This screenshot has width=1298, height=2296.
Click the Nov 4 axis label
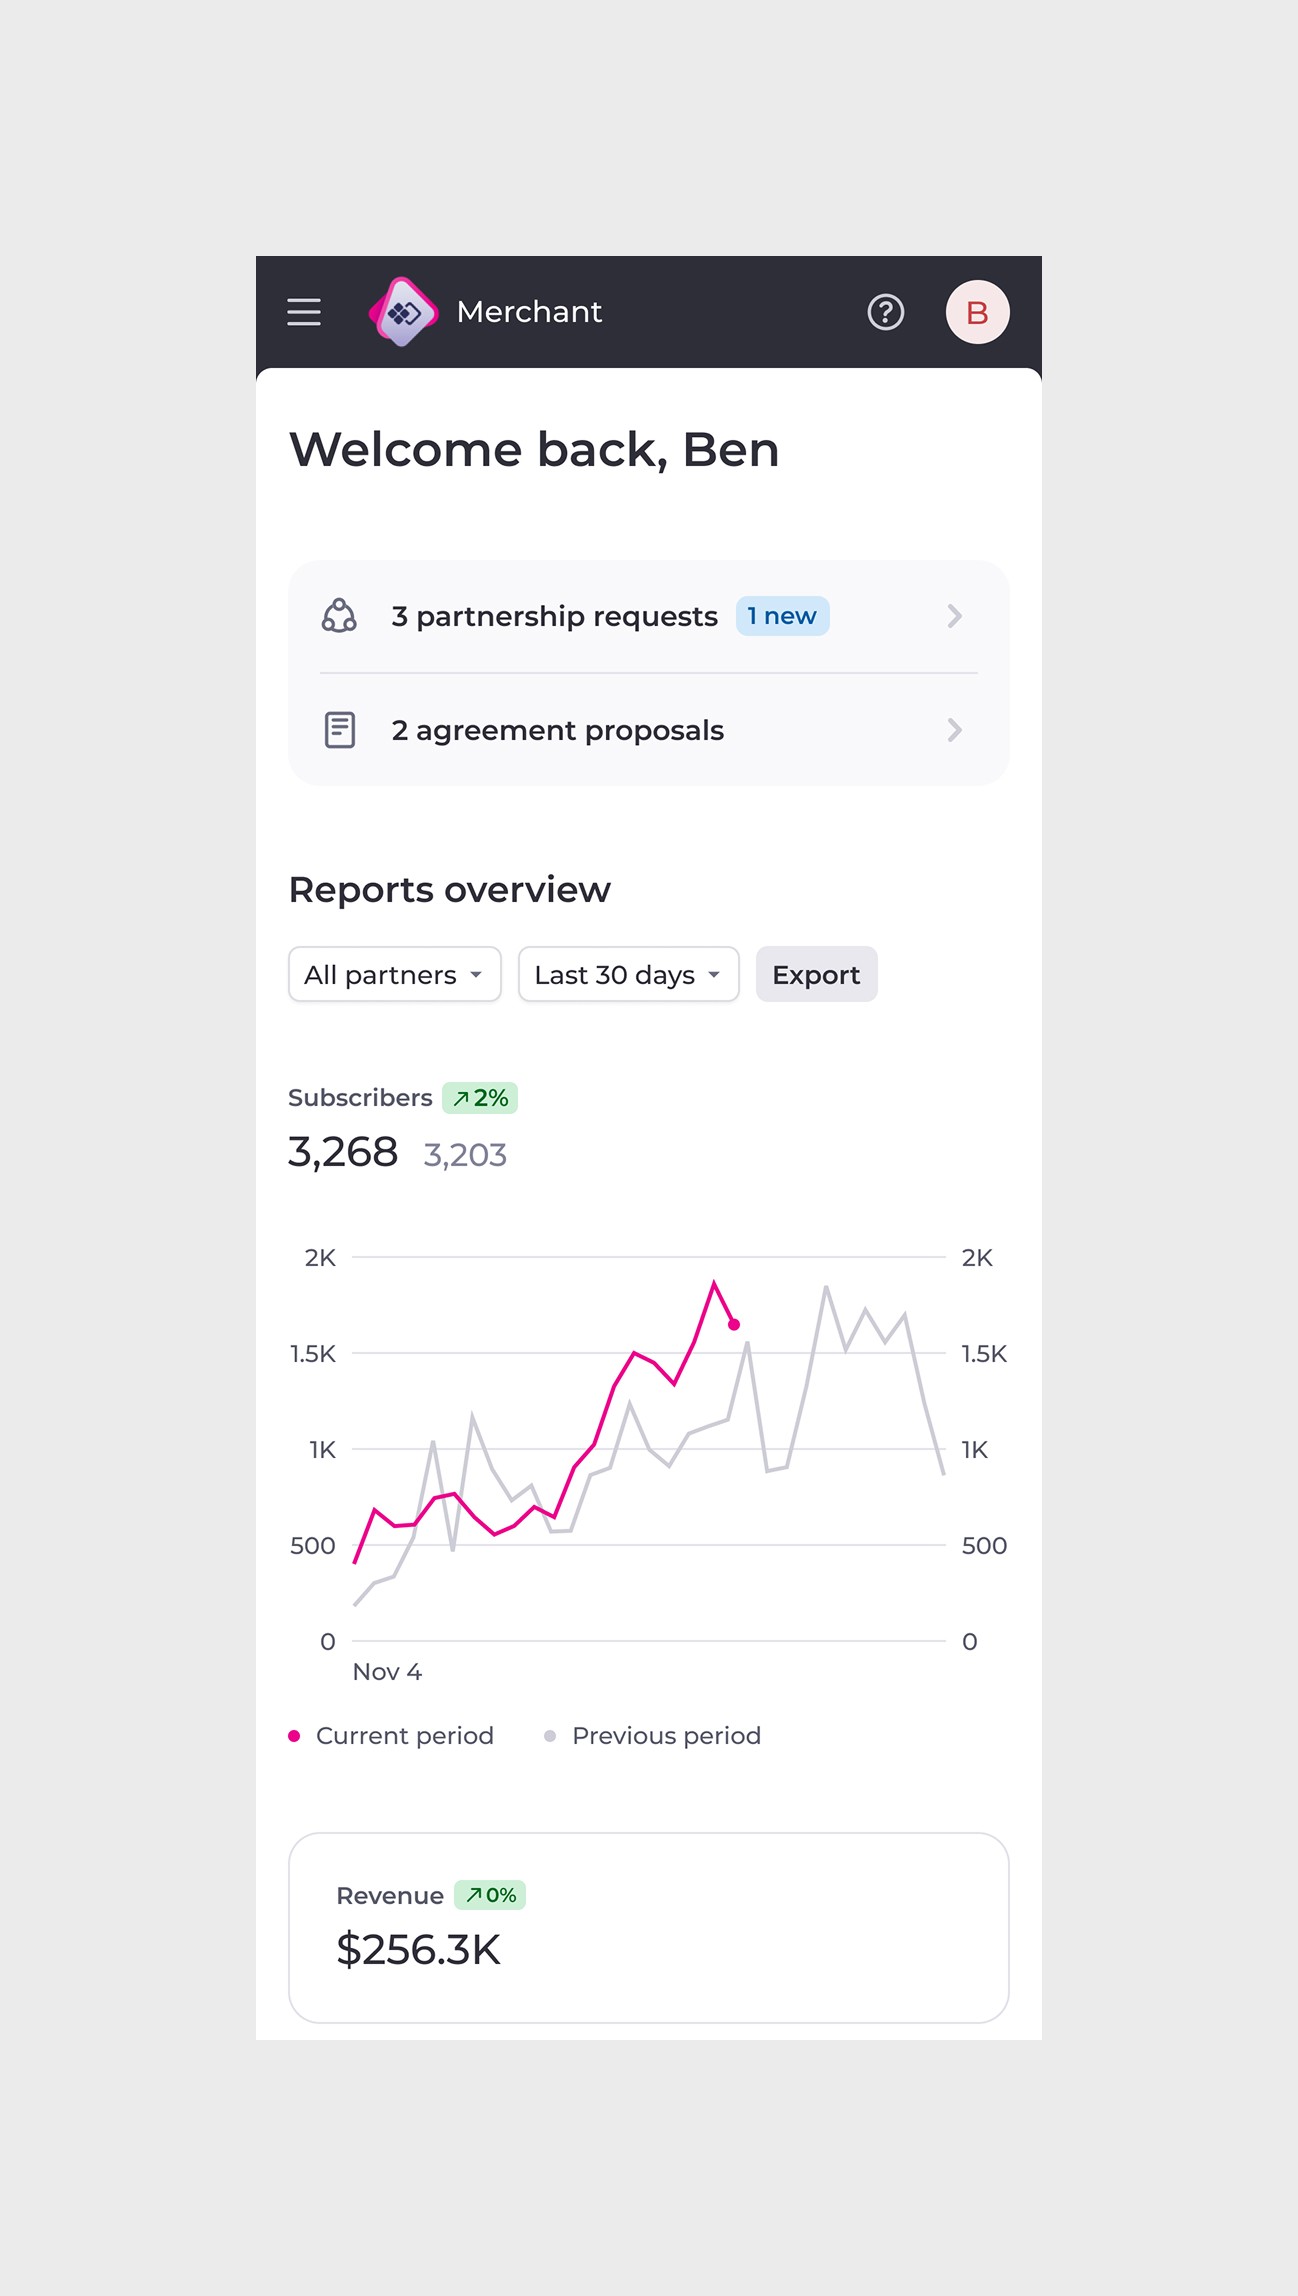coord(387,1671)
